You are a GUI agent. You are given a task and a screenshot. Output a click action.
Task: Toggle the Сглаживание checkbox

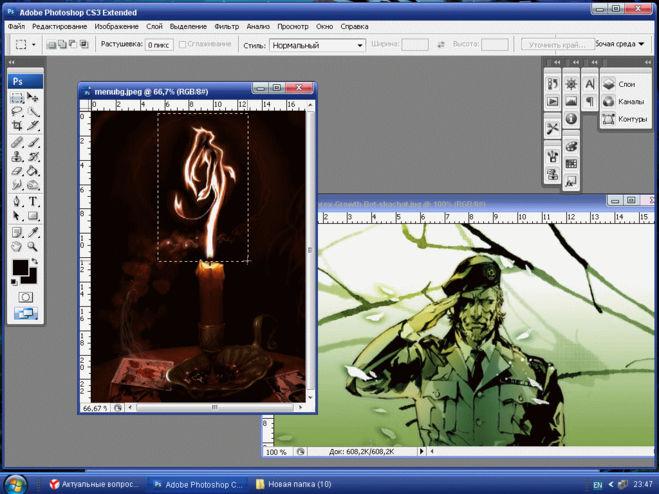[x=182, y=44]
